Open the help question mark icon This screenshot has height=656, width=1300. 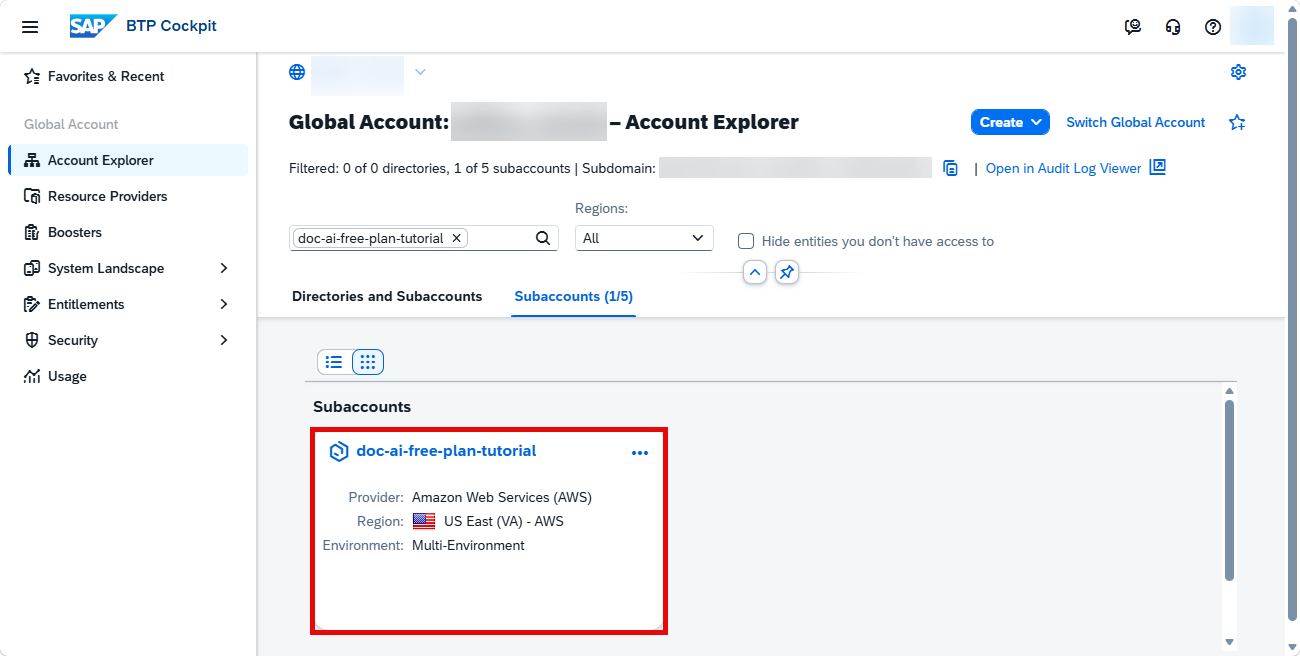click(1213, 27)
